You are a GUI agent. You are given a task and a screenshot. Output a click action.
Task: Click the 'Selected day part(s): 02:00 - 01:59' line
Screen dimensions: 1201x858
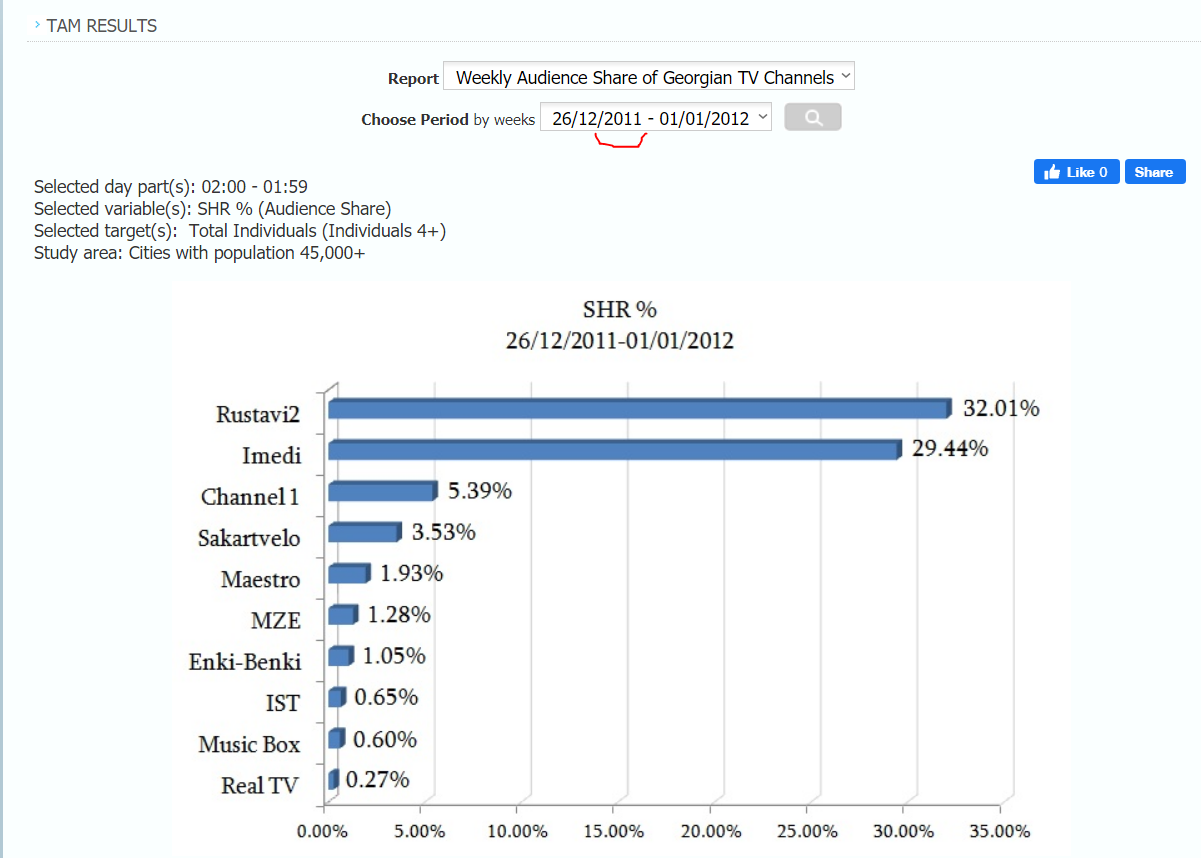[170, 187]
